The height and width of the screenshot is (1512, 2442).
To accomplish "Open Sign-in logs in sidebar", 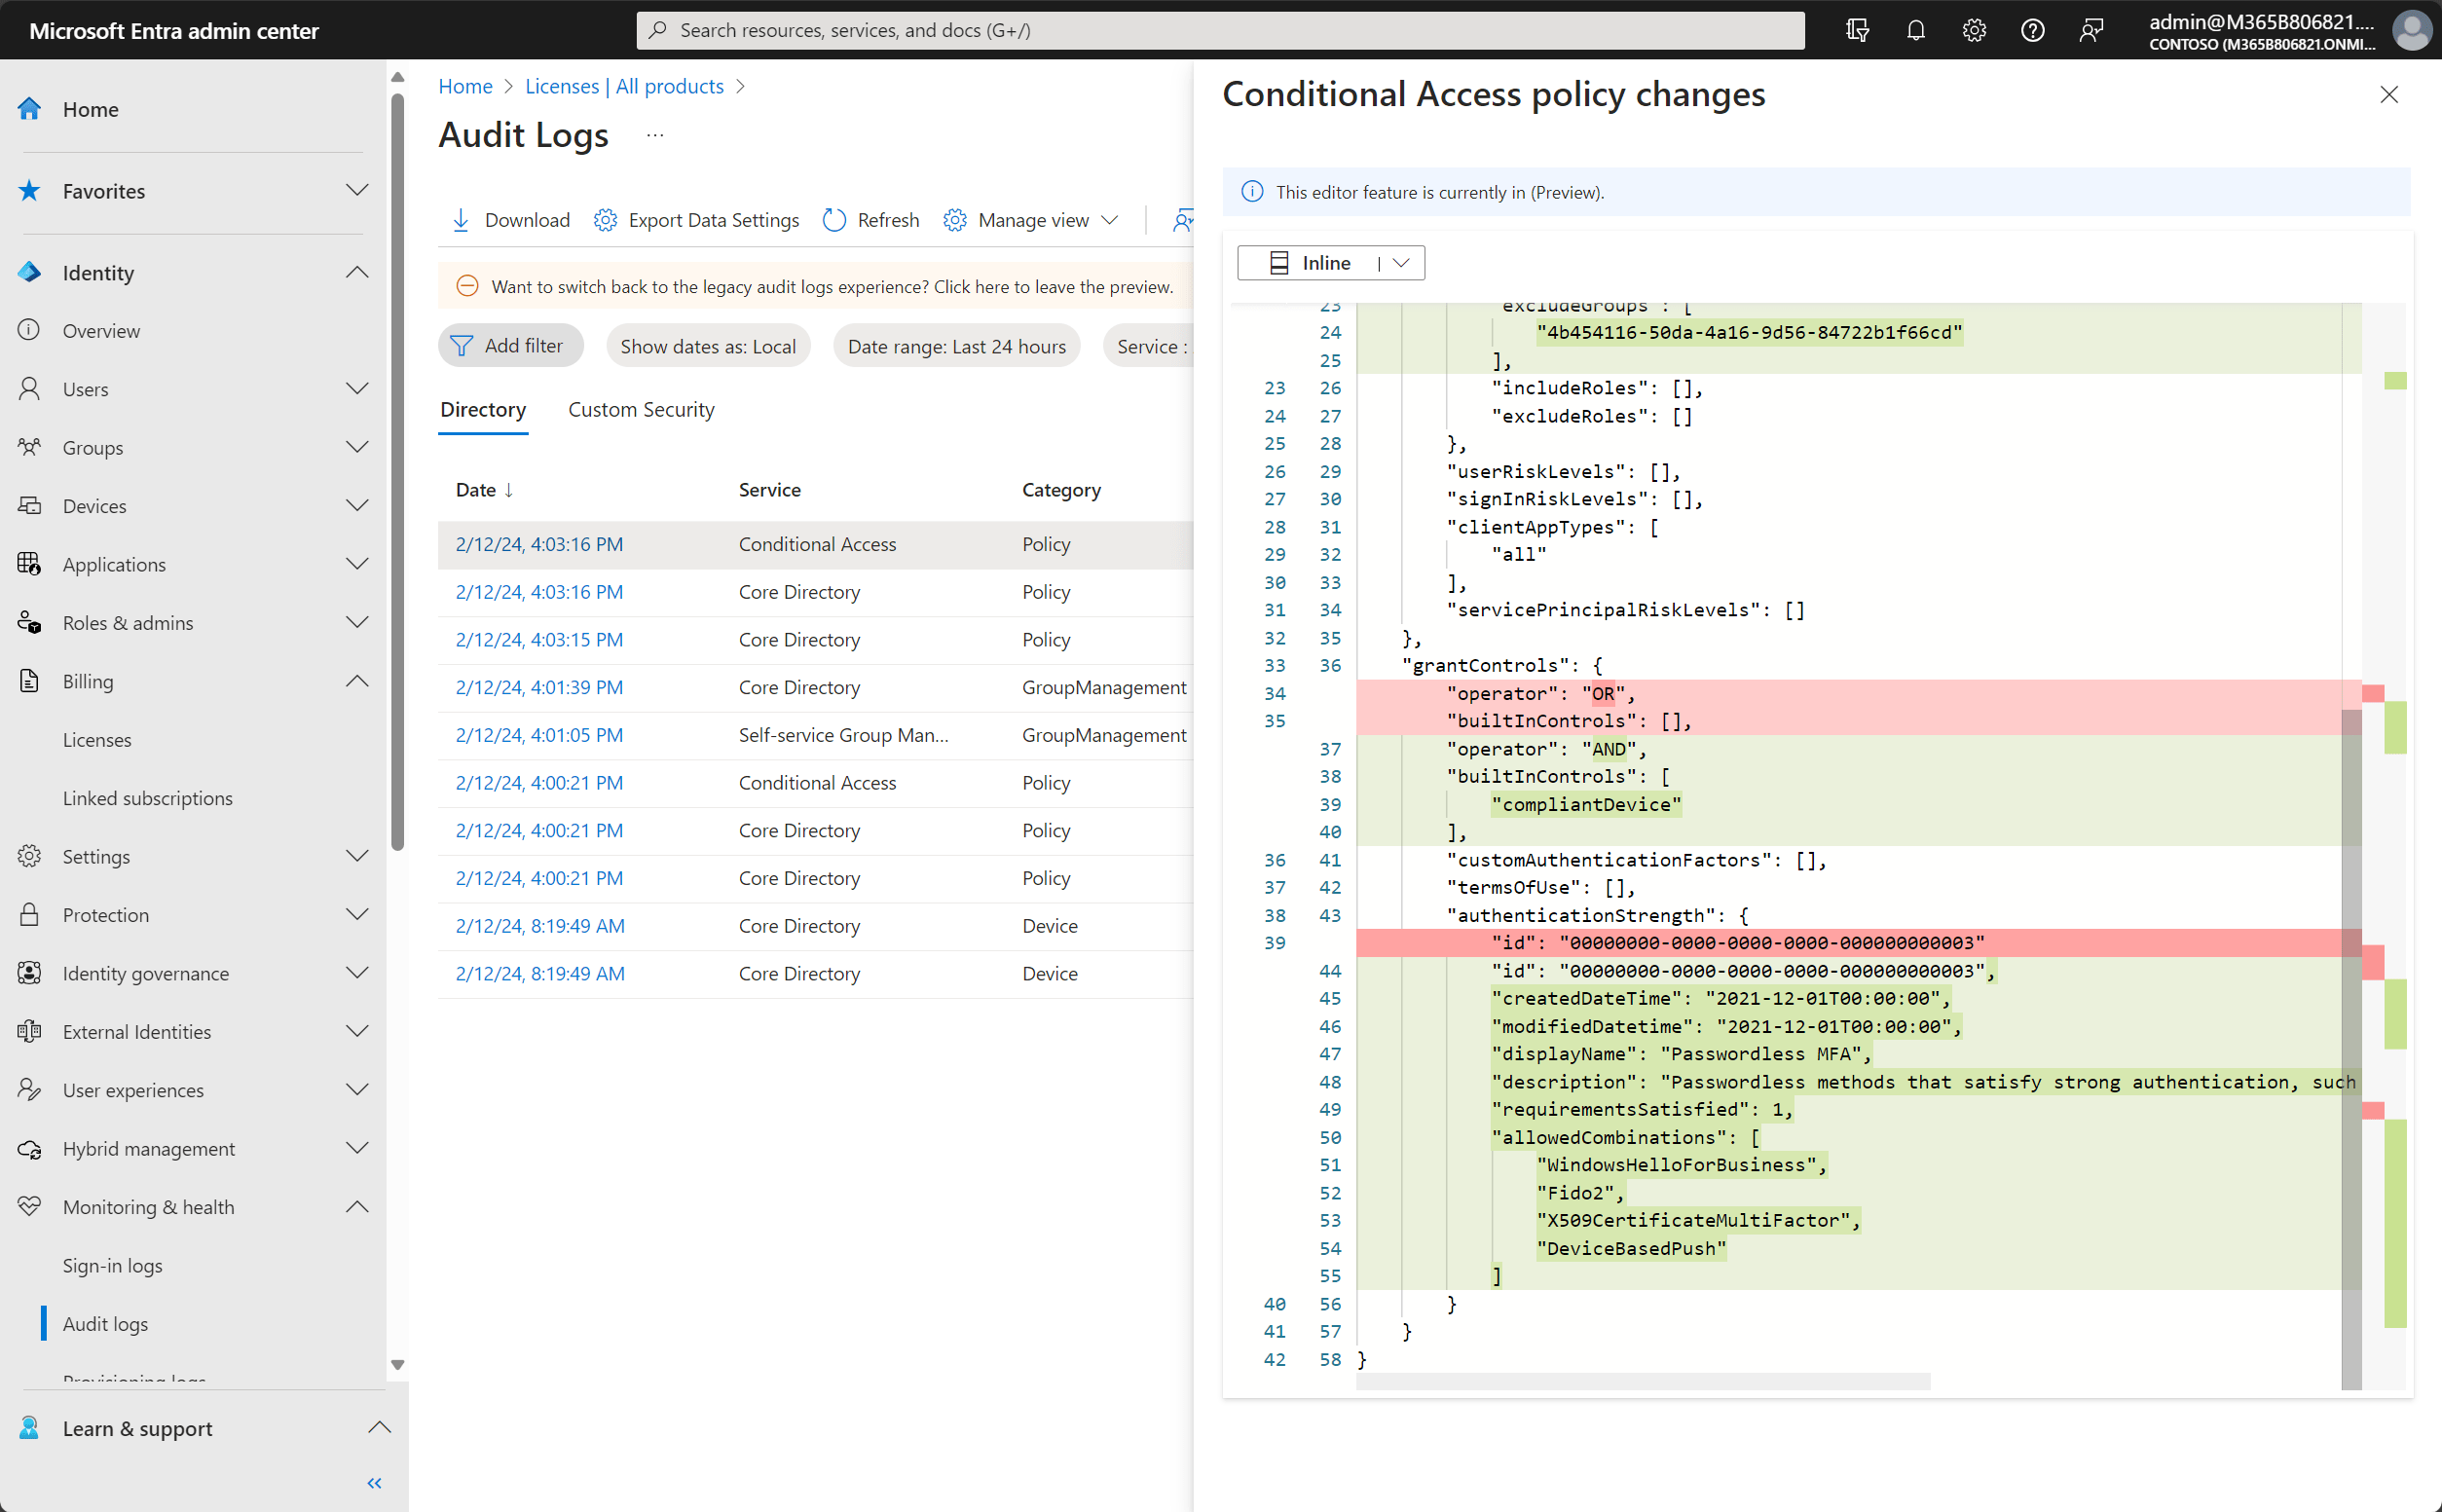I will [x=113, y=1265].
